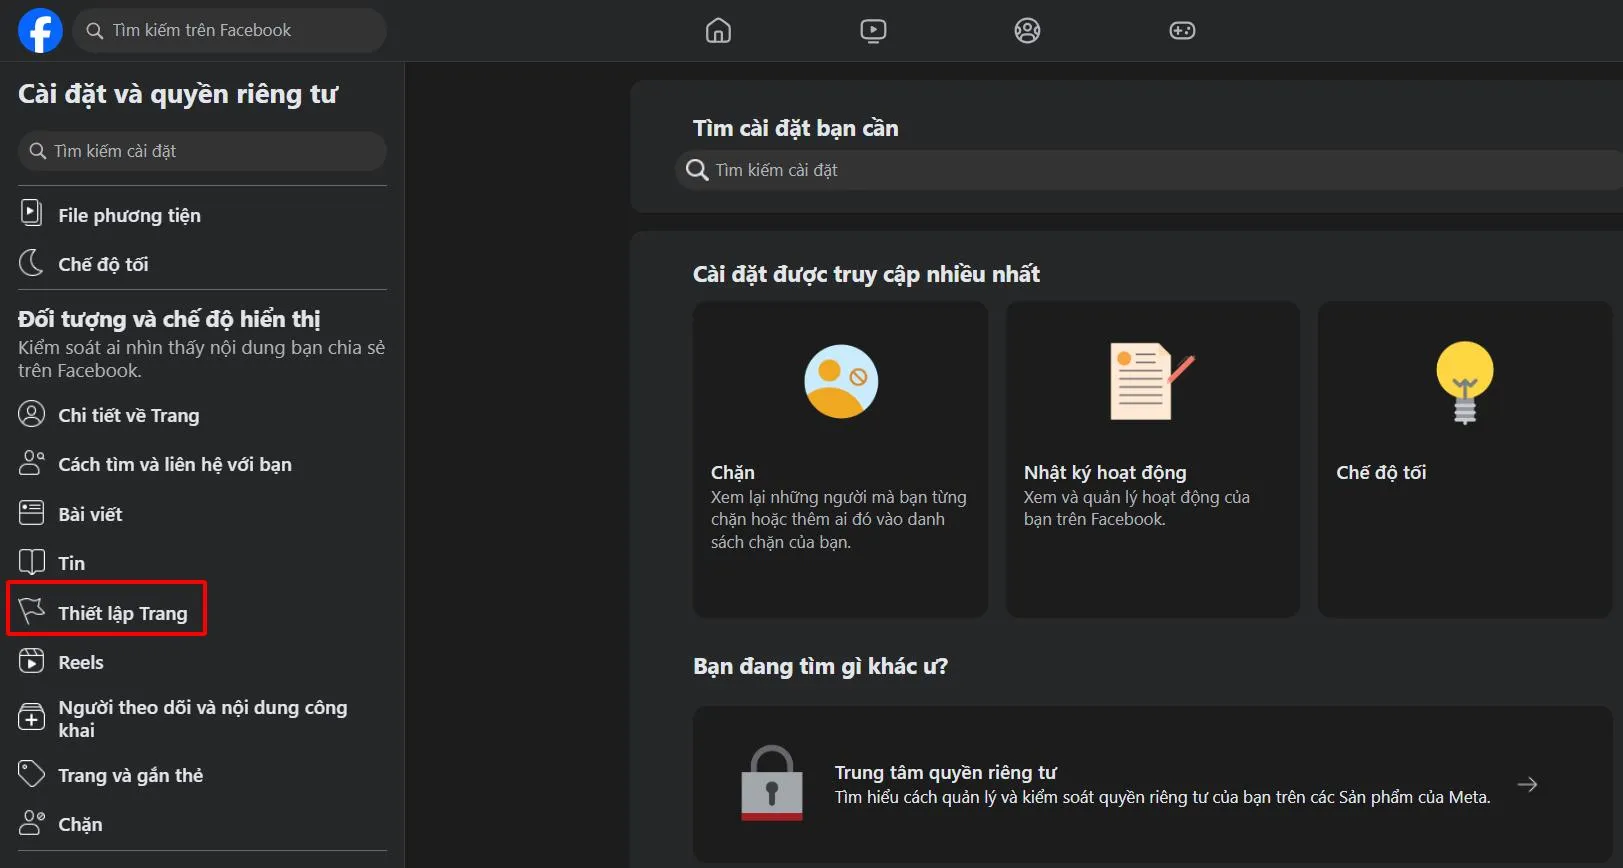Click the arrow next to Trung tâm quyền riêng tư
This screenshot has width=1623, height=868.
(x=1527, y=785)
